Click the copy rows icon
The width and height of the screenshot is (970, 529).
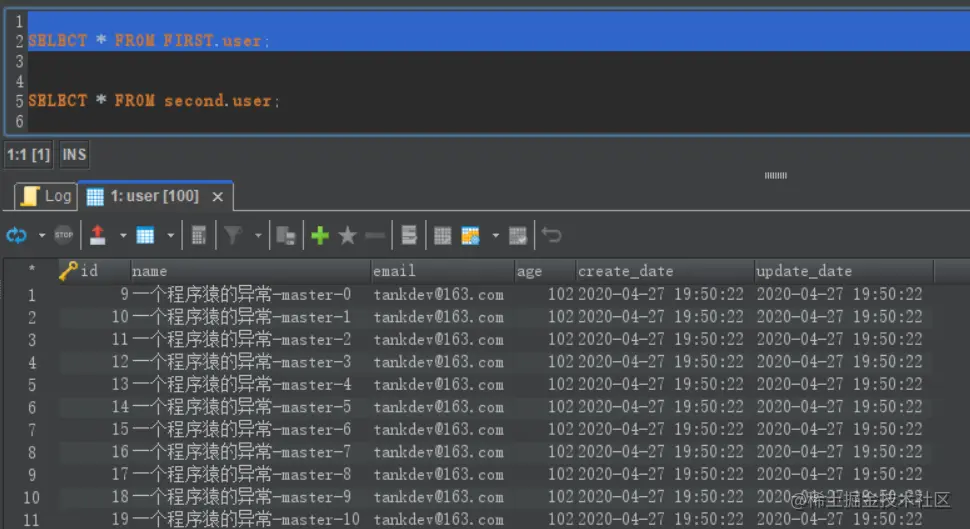(x=286, y=236)
